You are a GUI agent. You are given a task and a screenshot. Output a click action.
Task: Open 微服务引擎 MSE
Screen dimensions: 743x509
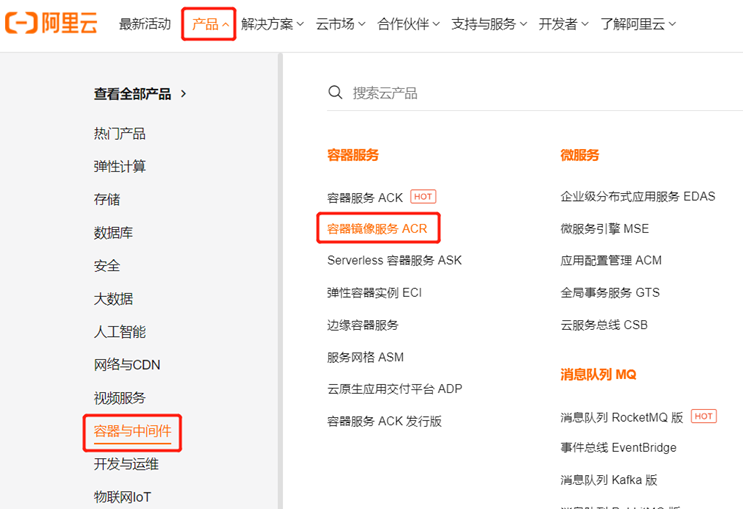tap(605, 229)
